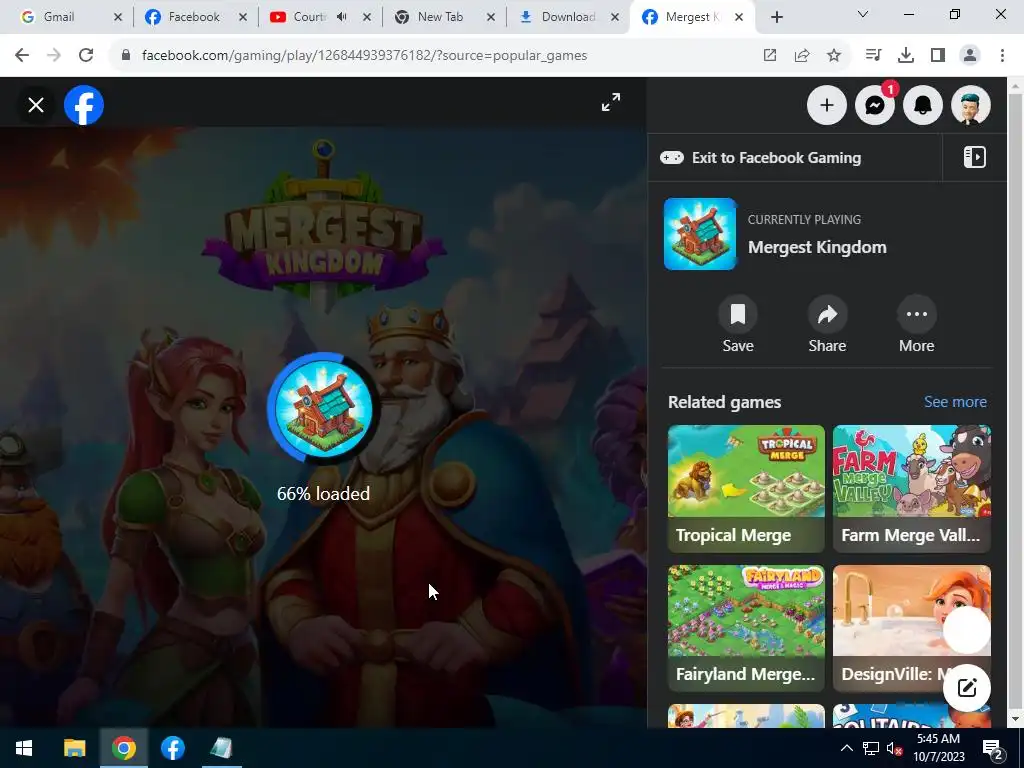Open media controls icon
Image resolution: width=1024 pixels, height=768 pixels.
click(x=873, y=56)
